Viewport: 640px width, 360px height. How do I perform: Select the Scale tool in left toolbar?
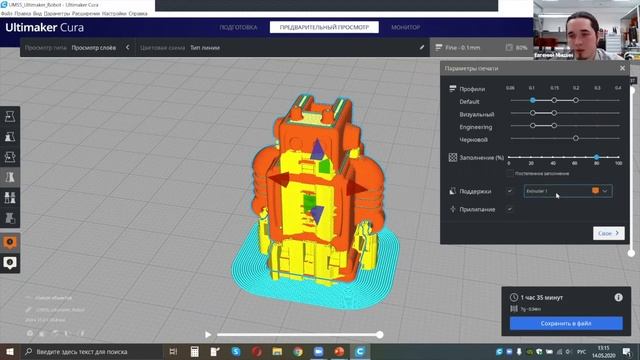point(10,137)
